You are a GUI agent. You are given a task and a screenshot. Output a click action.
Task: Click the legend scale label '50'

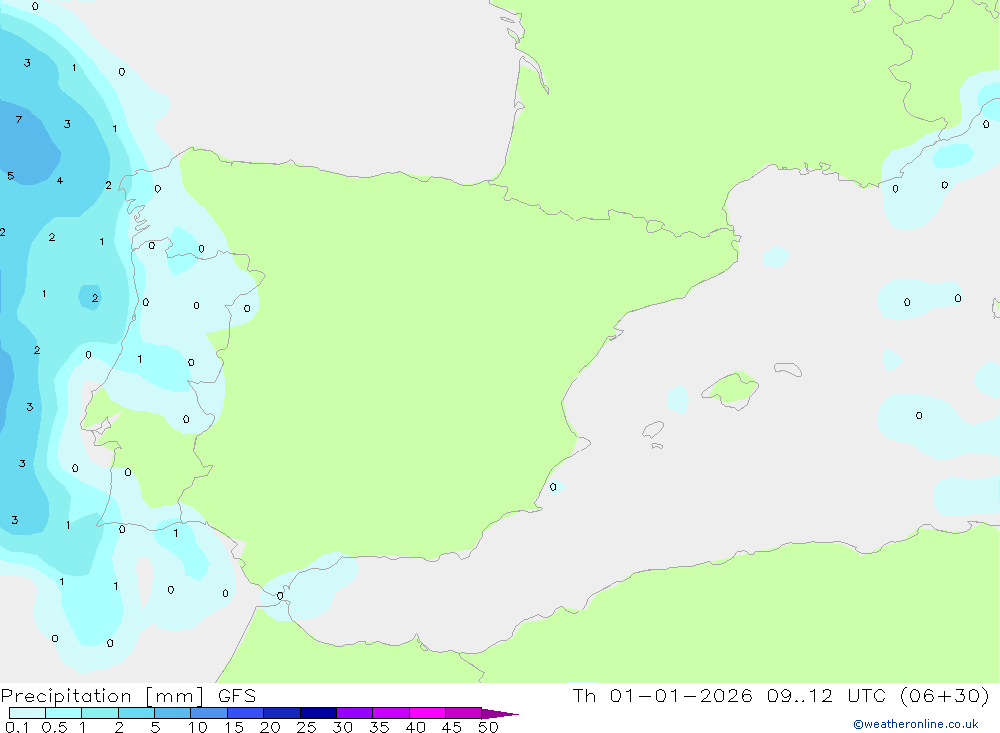[488, 727]
